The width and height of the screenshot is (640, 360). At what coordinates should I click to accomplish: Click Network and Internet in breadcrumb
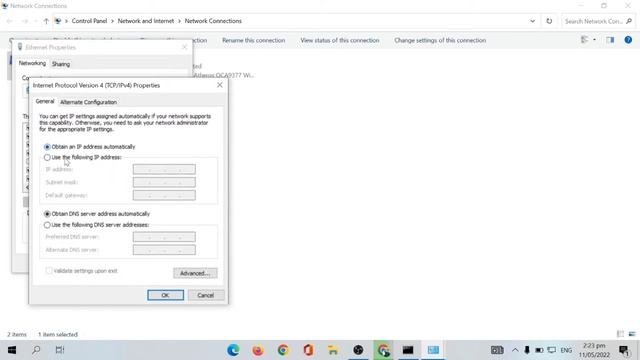point(146,21)
